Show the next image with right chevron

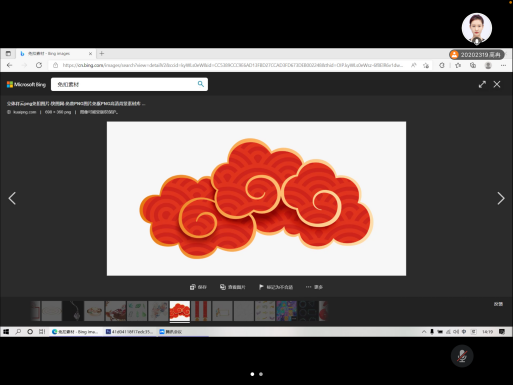[x=501, y=198]
